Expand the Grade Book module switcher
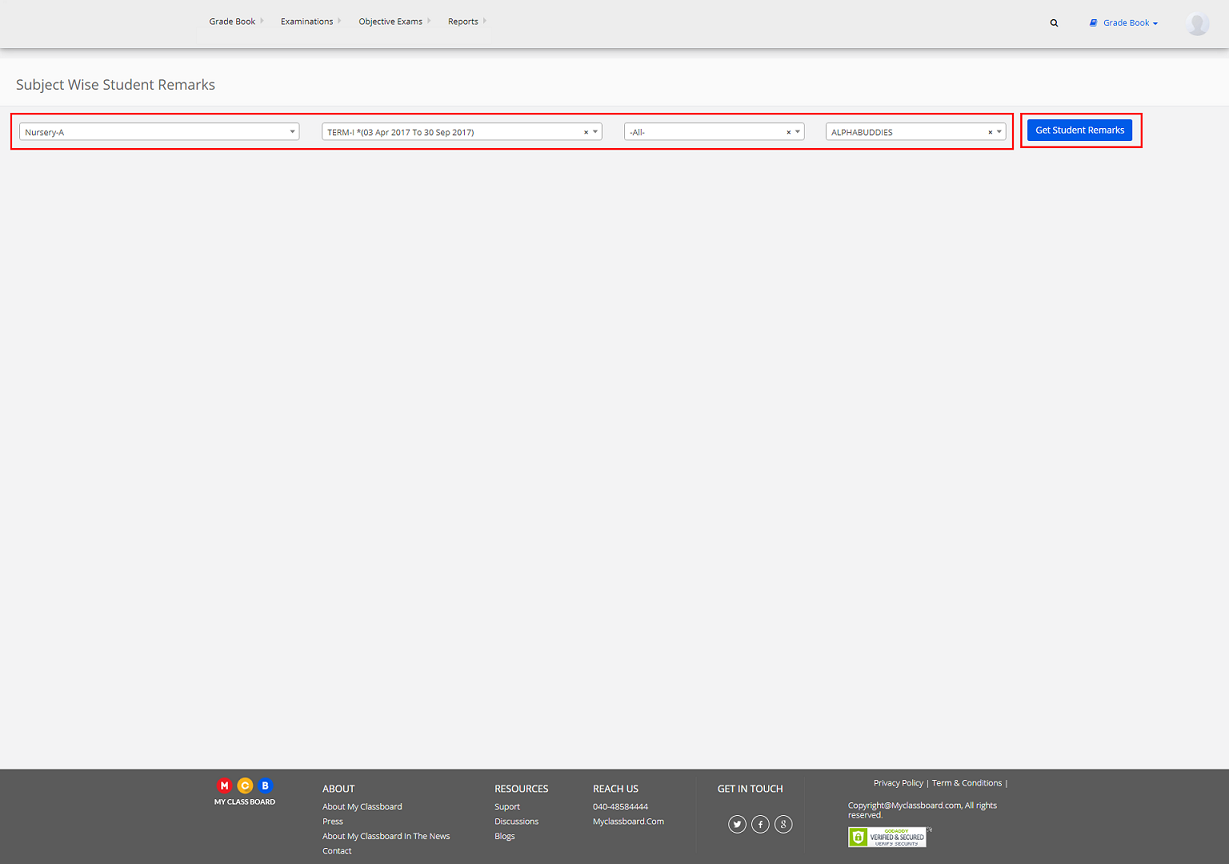 point(1123,23)
